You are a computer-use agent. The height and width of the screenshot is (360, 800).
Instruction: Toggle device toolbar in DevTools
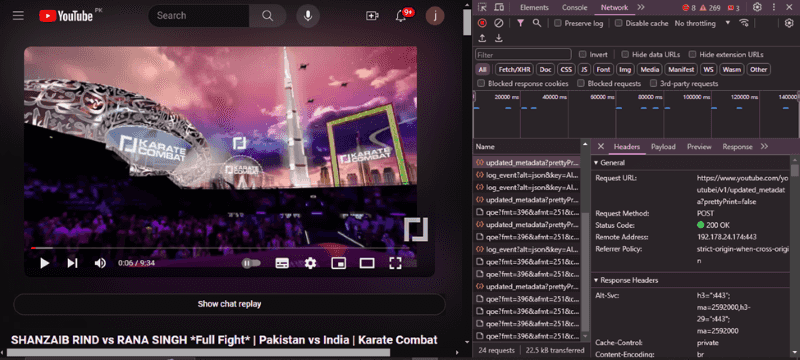[x=499, y=7]
